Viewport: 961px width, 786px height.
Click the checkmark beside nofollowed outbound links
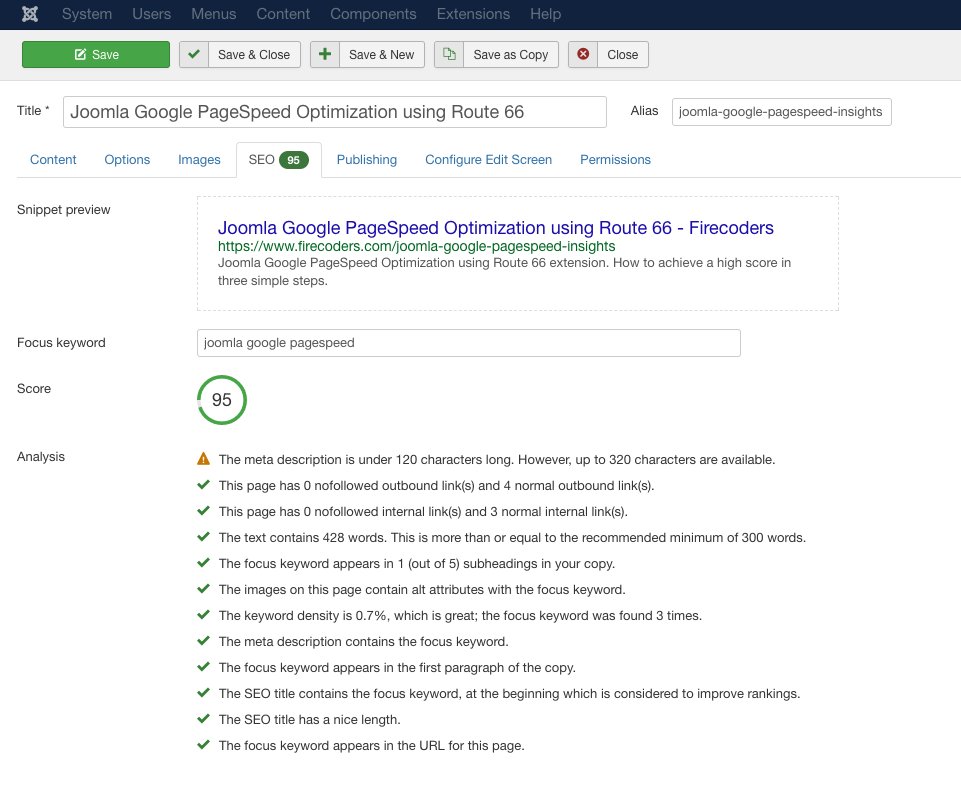point(203,485)
